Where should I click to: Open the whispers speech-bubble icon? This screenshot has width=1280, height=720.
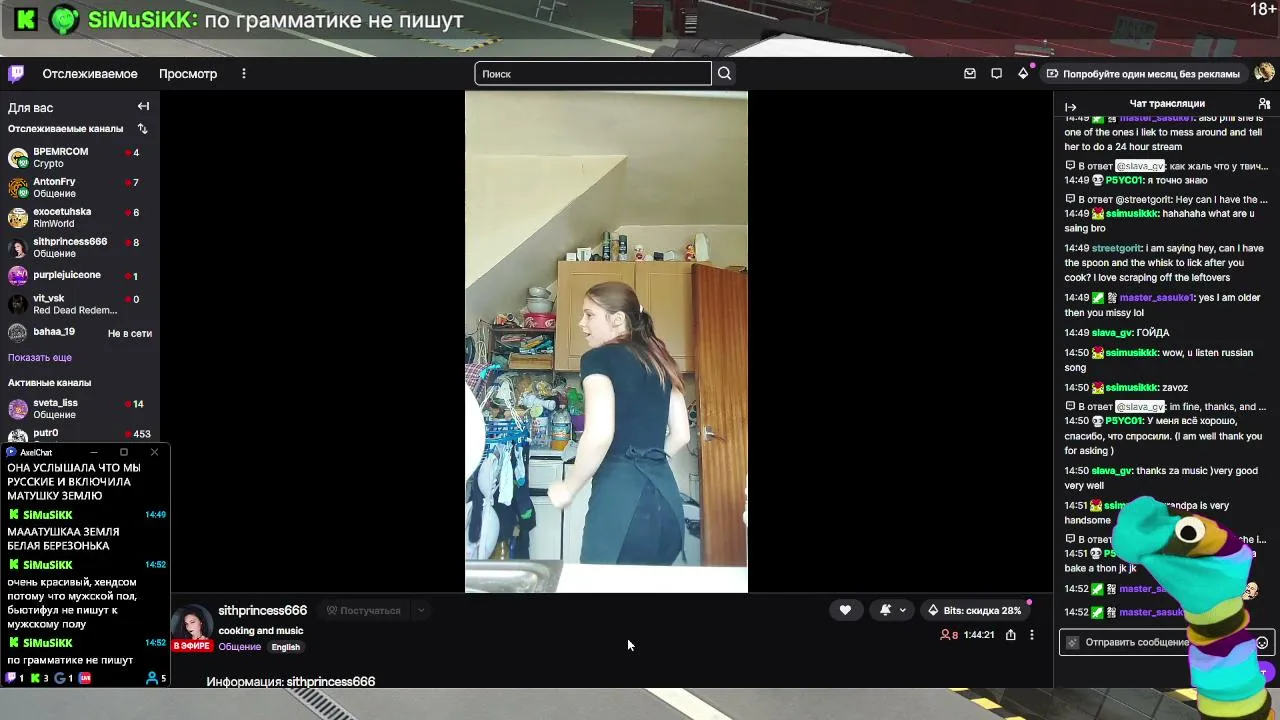[996, 73]
